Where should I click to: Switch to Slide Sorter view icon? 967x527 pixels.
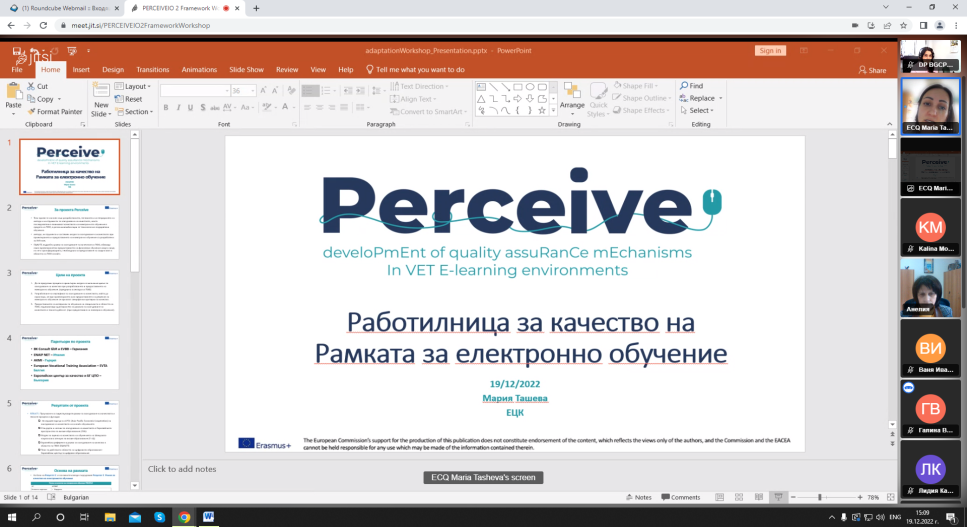[x=739, y=497]
